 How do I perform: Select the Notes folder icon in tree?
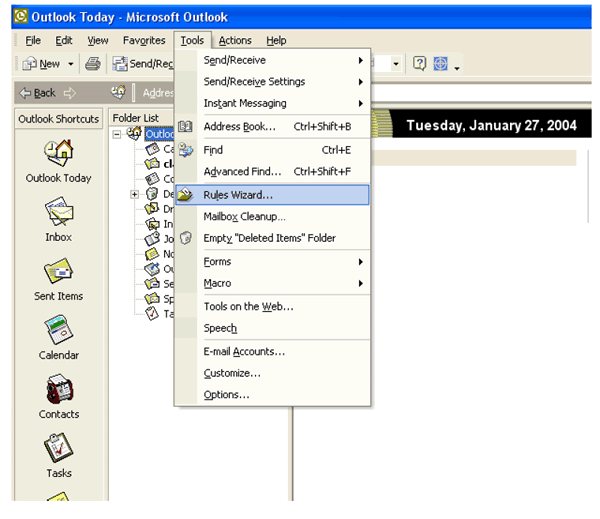pyautogui.click(x=152, y=253)
